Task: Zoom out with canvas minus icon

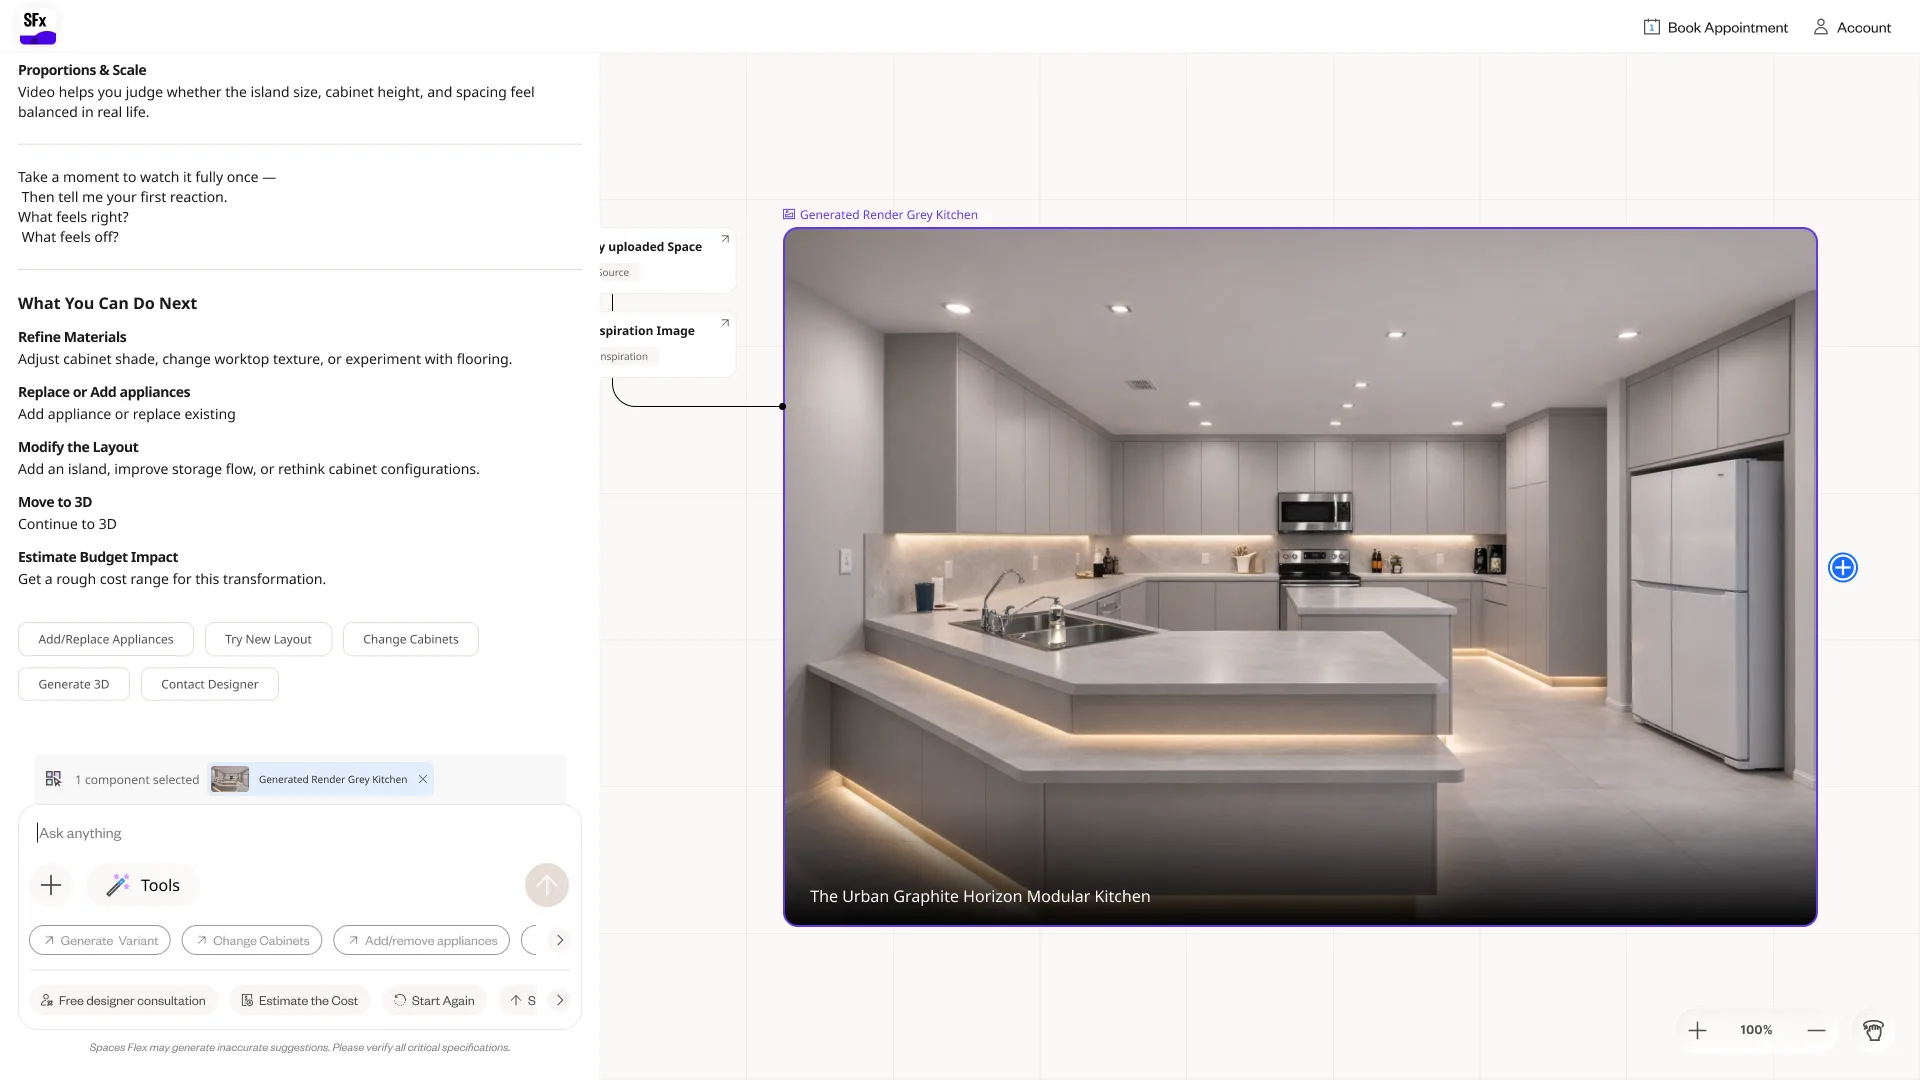Action: [1816, 1030]
